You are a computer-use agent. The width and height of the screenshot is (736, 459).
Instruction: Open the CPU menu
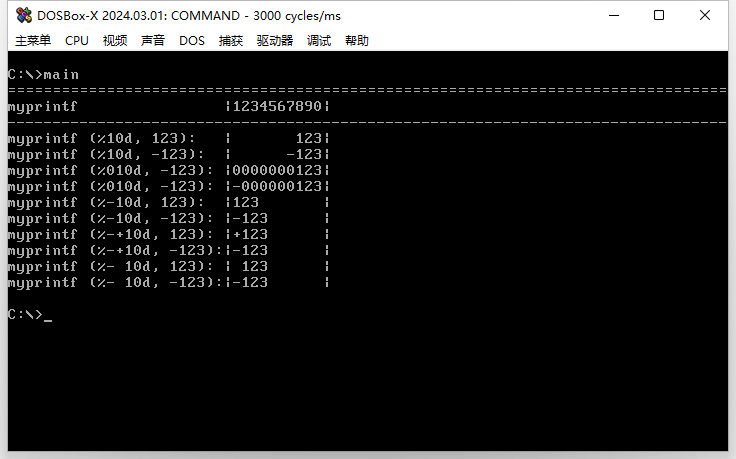[77, 41]
